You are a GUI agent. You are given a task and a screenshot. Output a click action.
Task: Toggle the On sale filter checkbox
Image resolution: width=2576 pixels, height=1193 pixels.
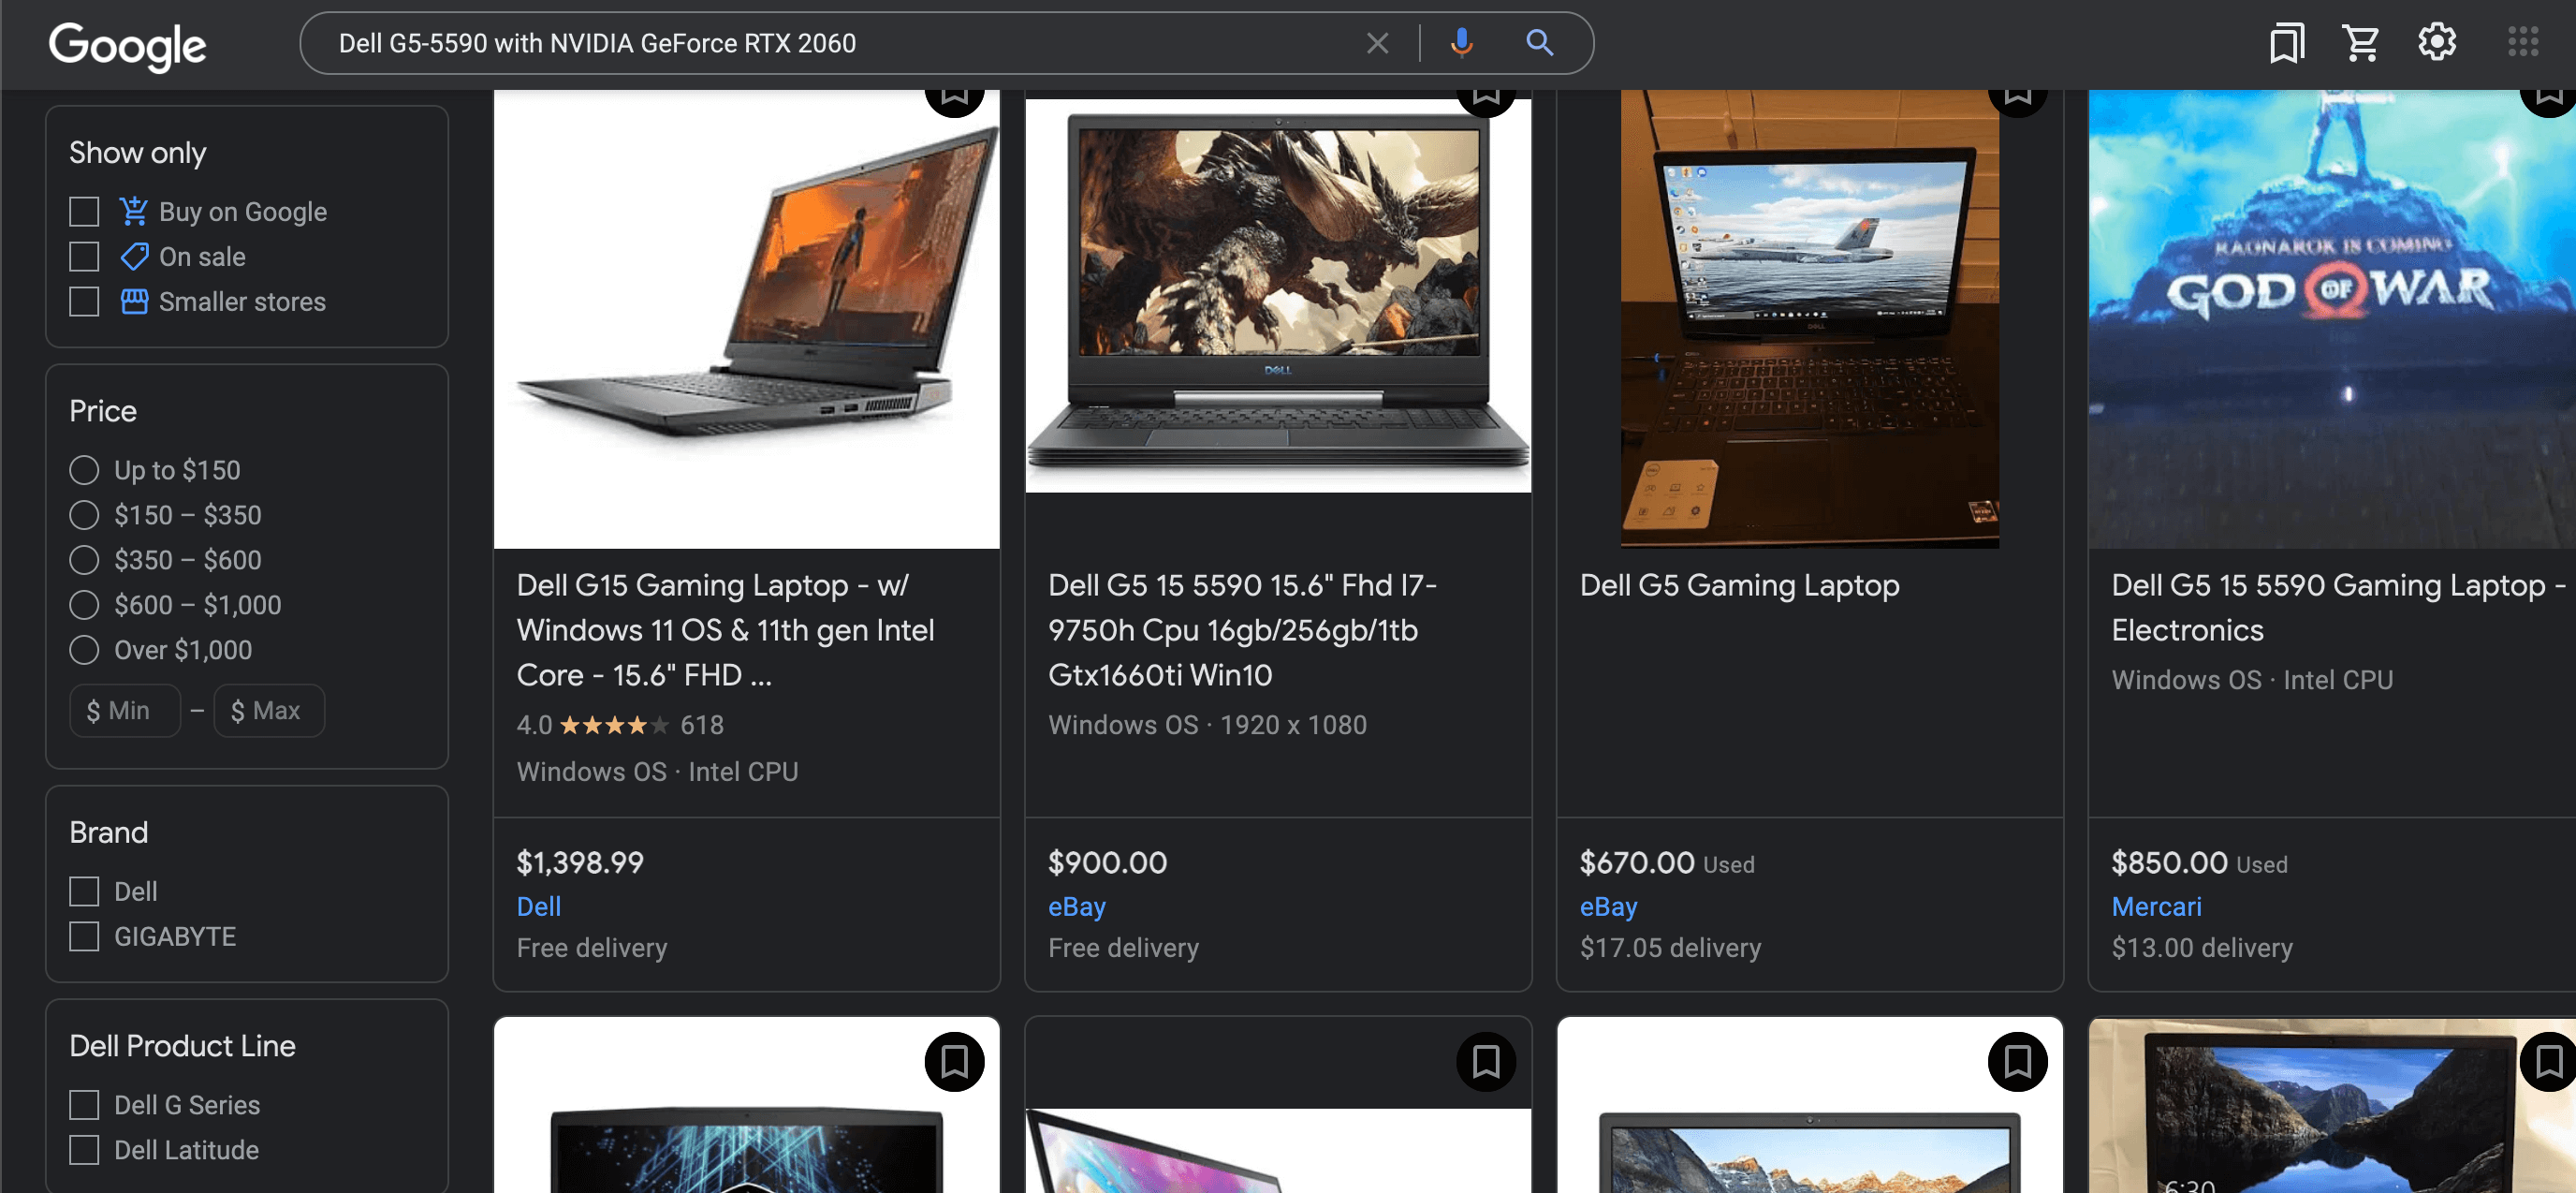coord(84,257)
